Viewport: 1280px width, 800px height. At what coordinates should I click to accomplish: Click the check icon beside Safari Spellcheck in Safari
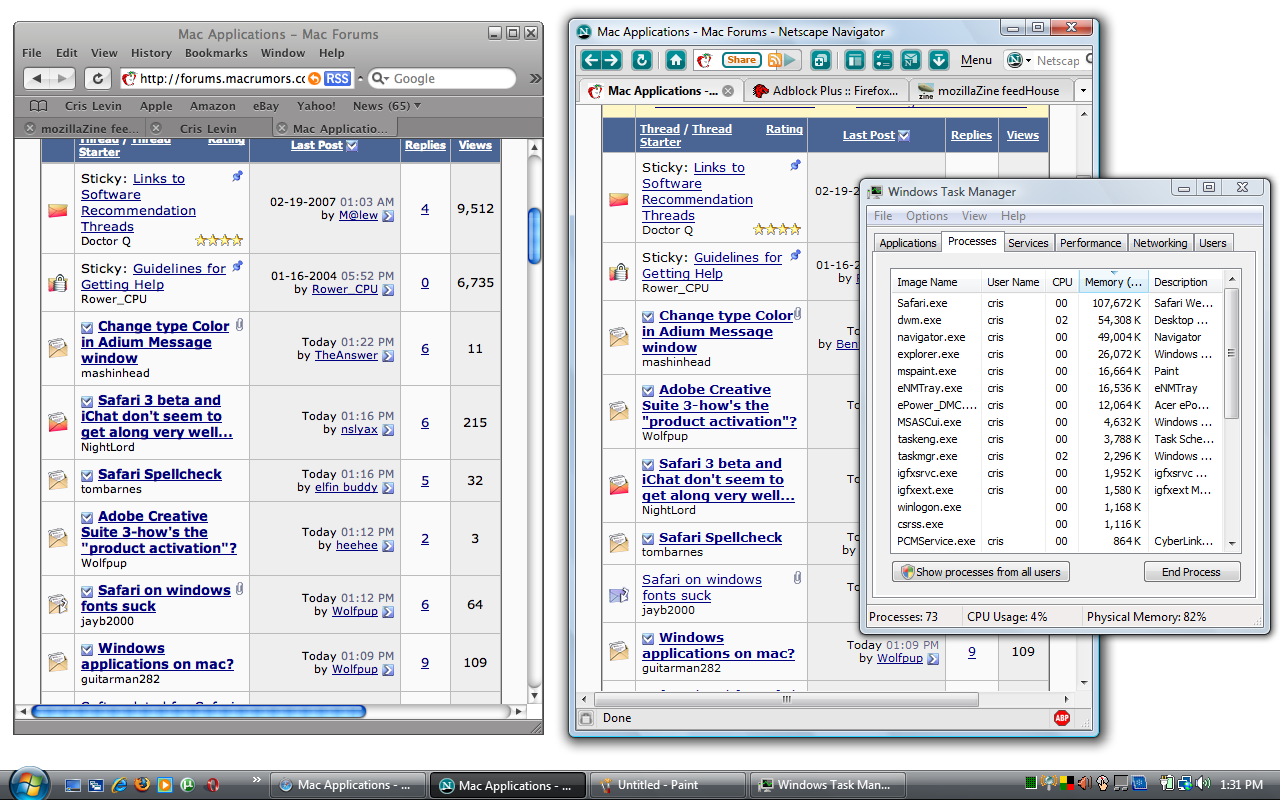[x=87, y=475]
